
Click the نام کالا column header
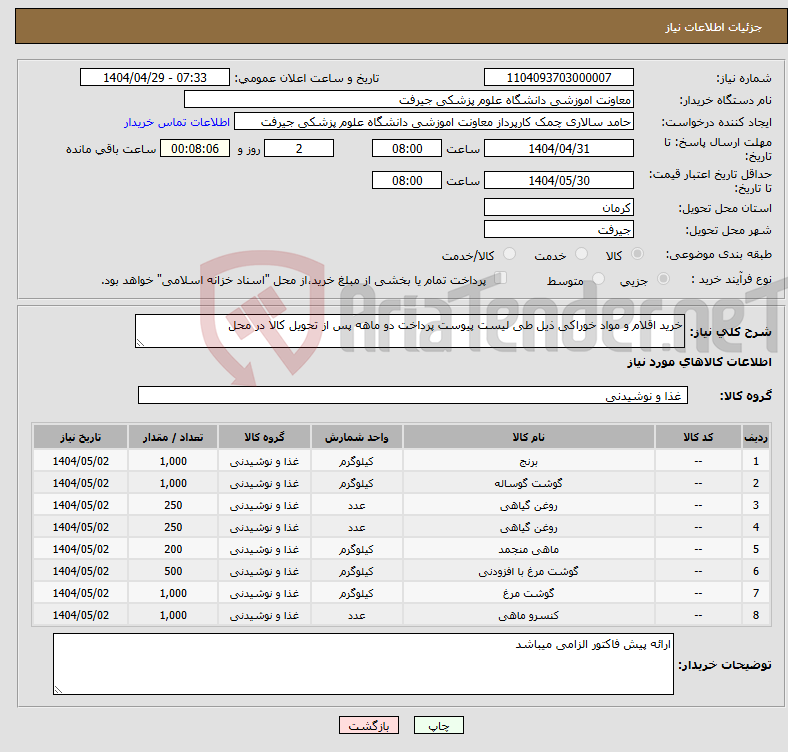pos(528,437)
